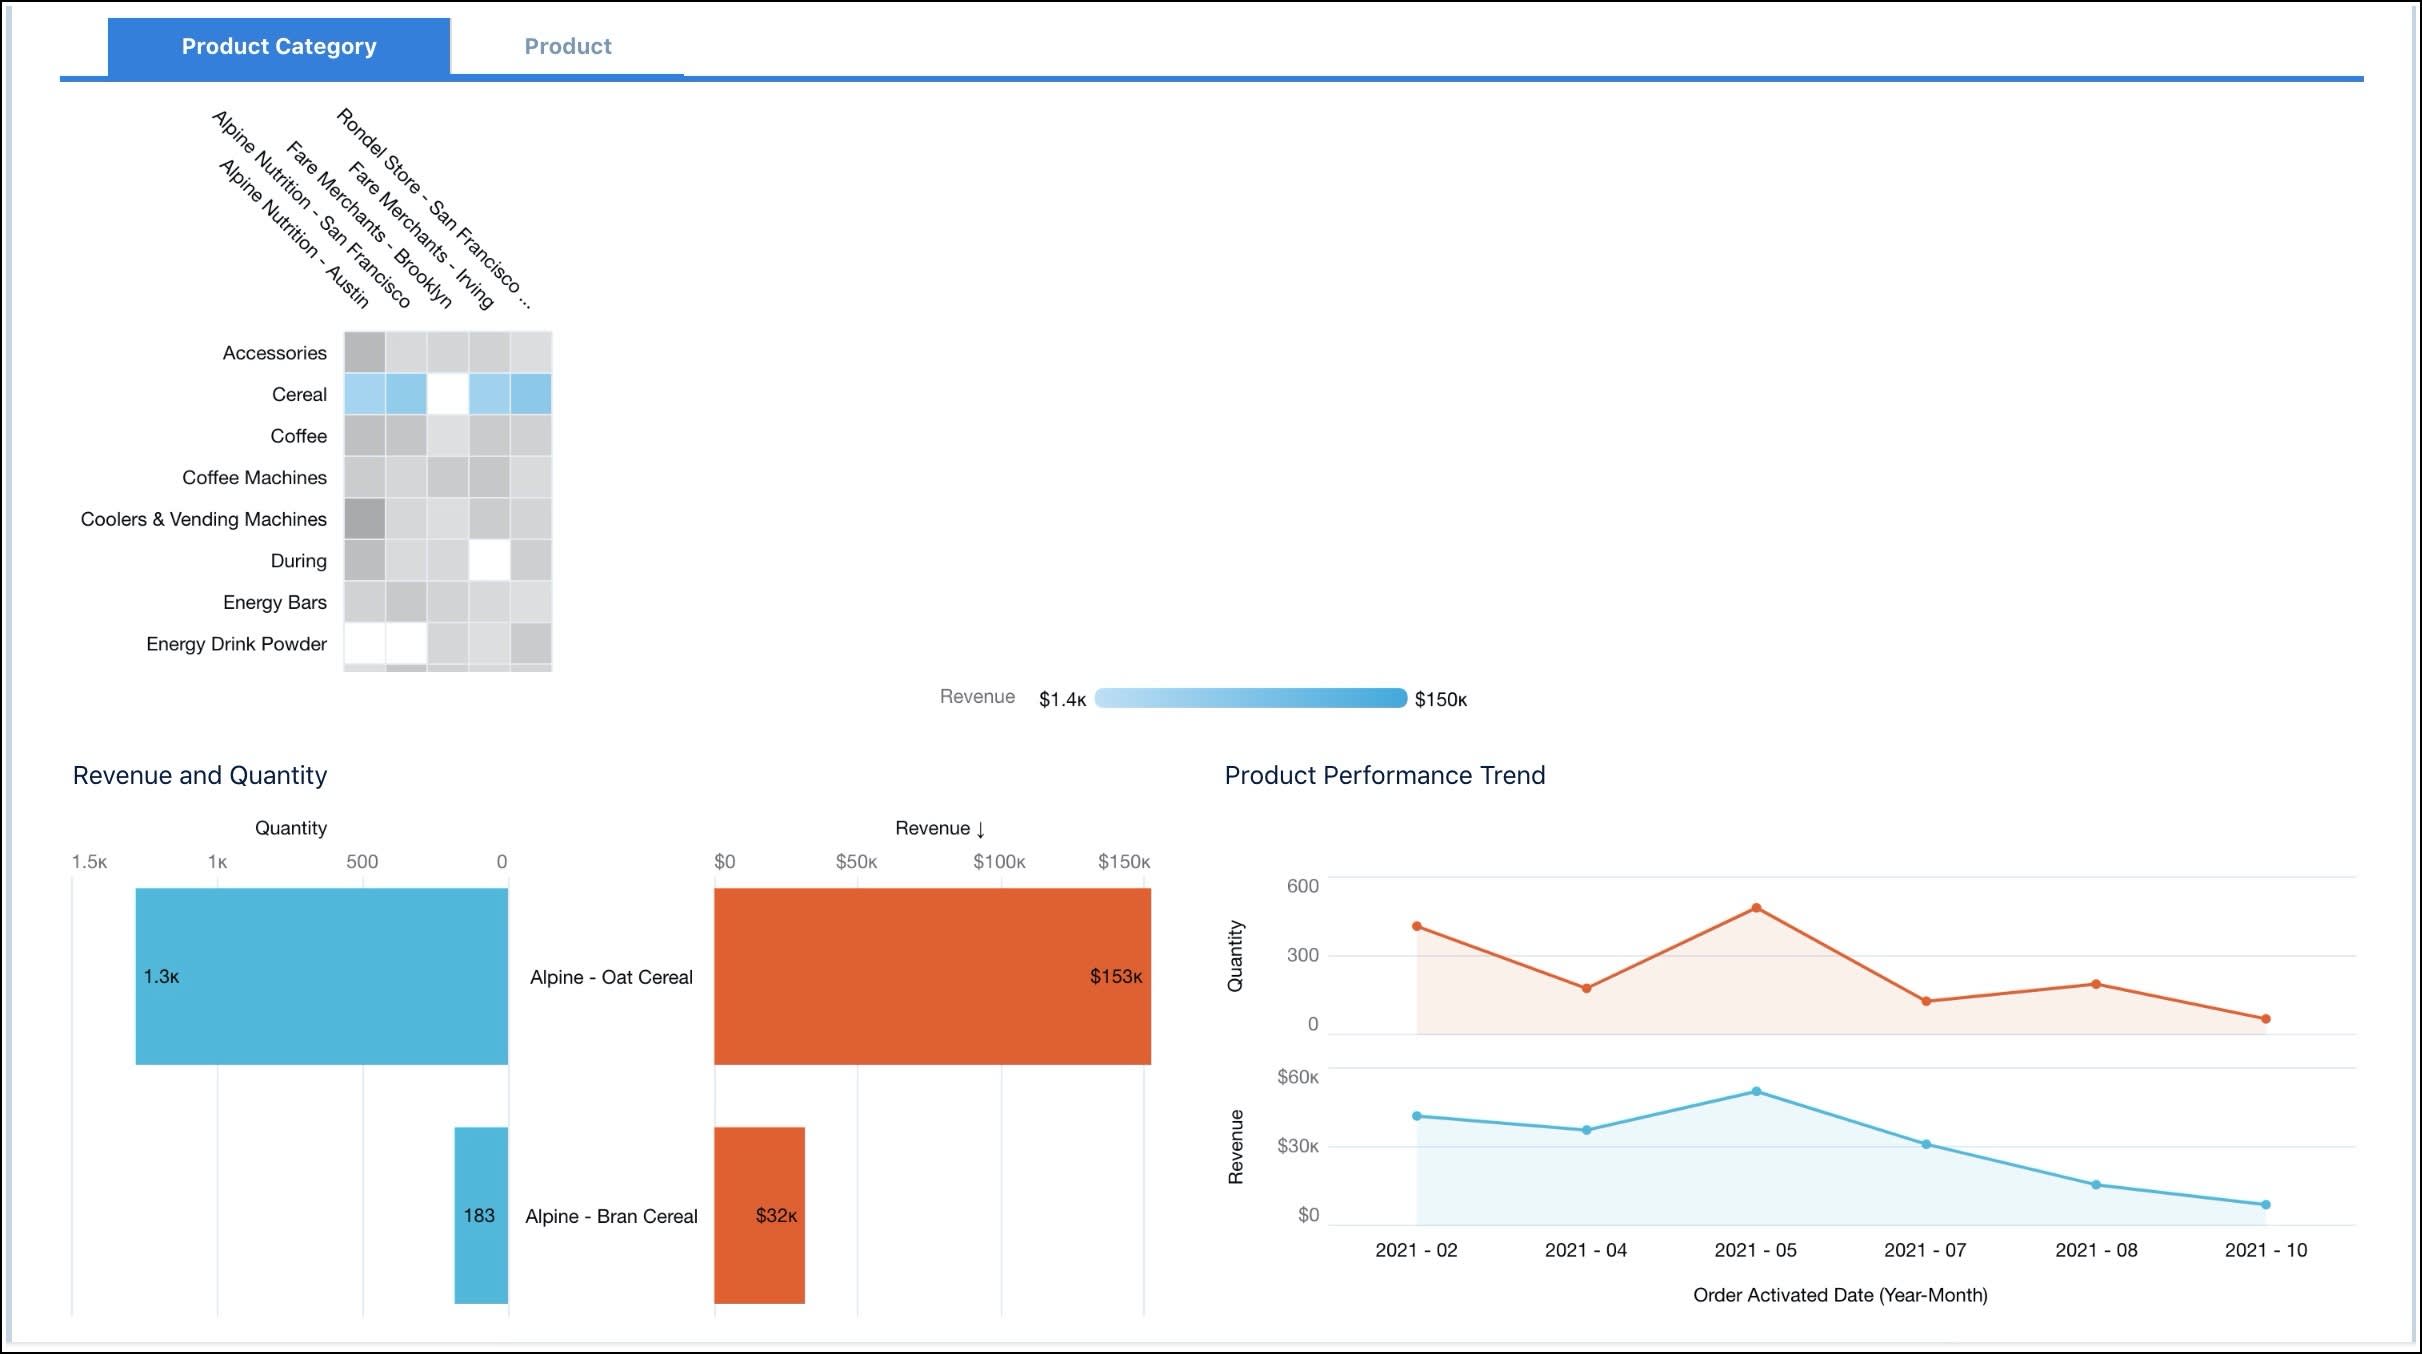The width and height of the screenshot is (2422, 1354).
Task: Select the Product Category tab
Action: (278, 45)
